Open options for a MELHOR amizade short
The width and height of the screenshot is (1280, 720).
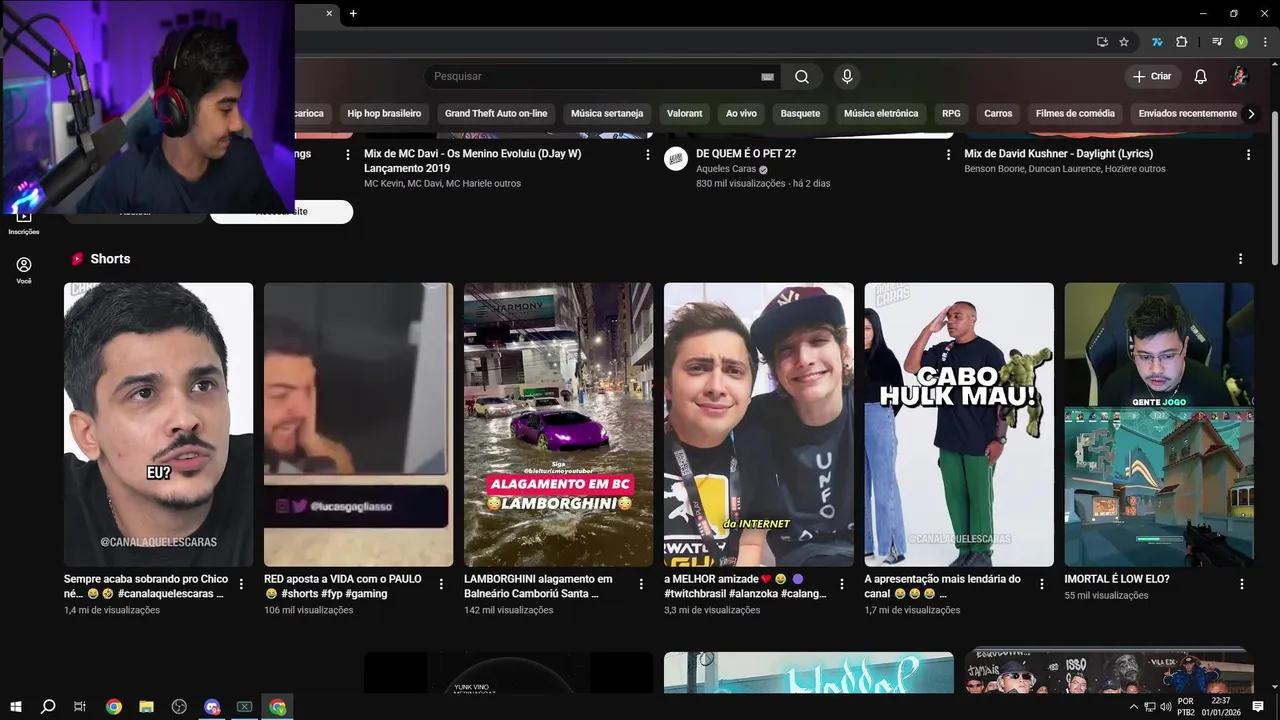pos(841,584)
